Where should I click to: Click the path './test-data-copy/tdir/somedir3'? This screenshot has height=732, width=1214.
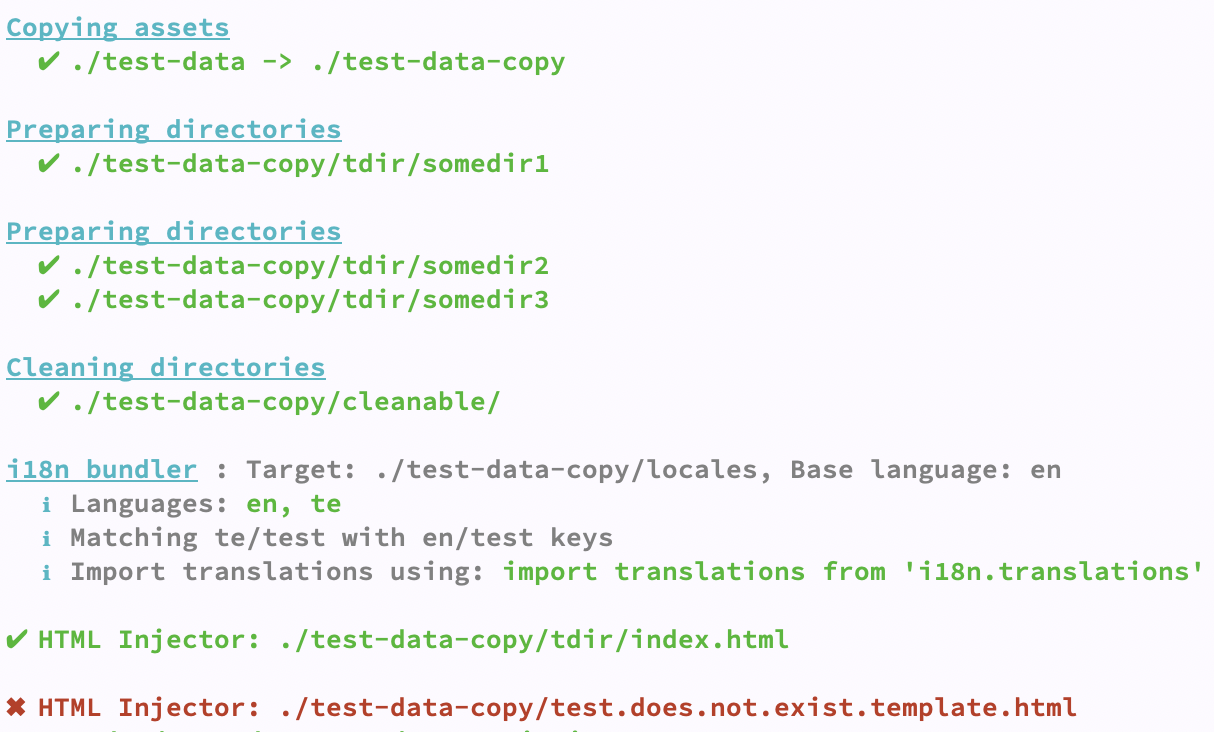click(x=310, y=300)
